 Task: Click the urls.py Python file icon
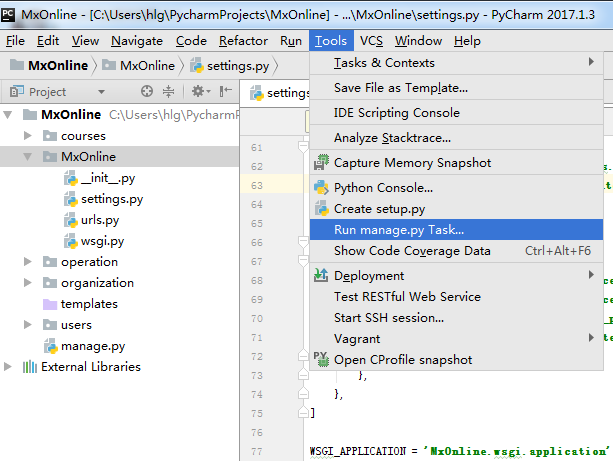[x=71, y=220]
